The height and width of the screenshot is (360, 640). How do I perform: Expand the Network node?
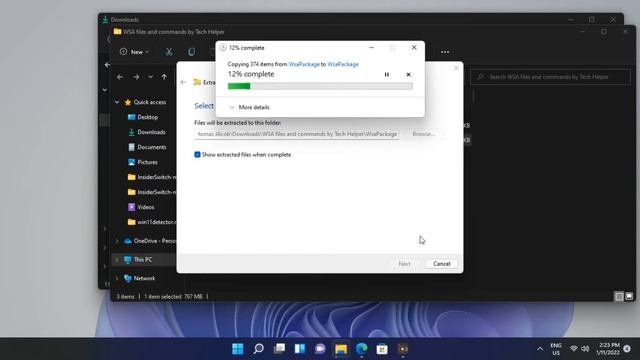tap(117, 278)
